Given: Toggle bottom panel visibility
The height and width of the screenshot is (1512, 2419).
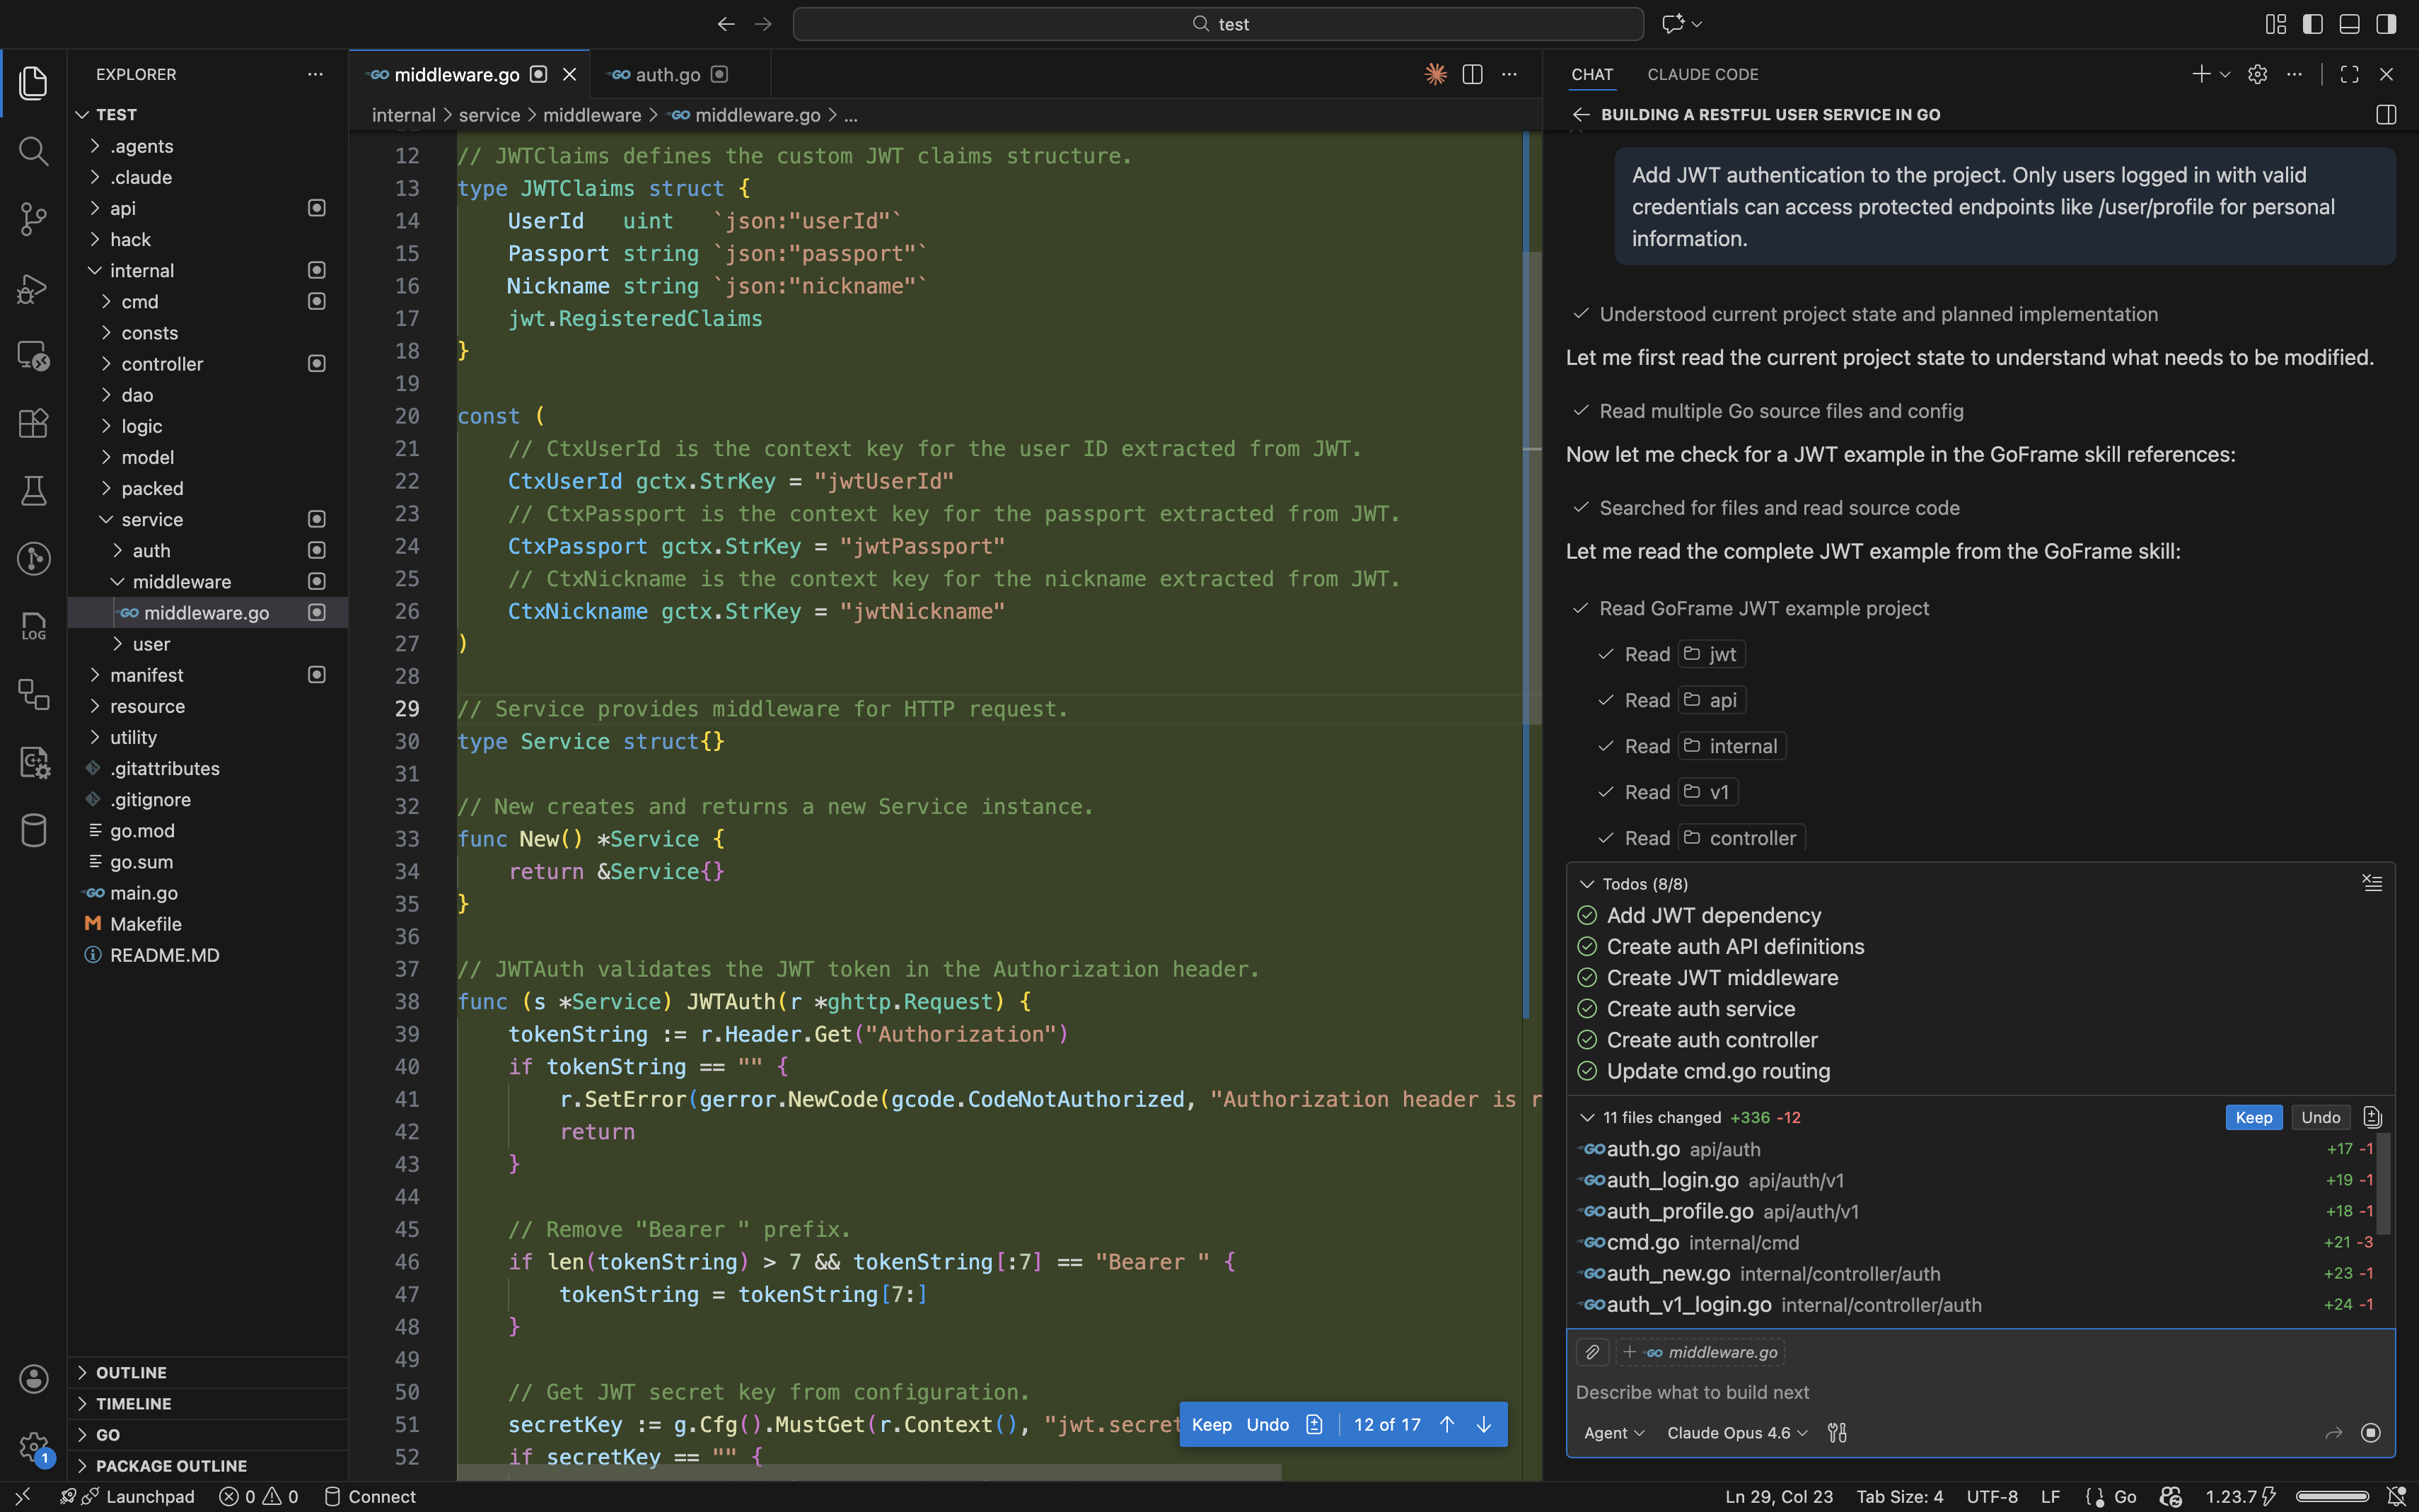Looking at the screenshot, I should click(x=2349, y=24).
